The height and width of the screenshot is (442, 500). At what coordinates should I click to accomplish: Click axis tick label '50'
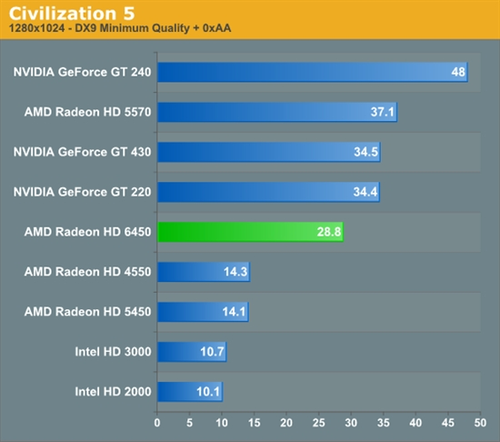[480, 423]
